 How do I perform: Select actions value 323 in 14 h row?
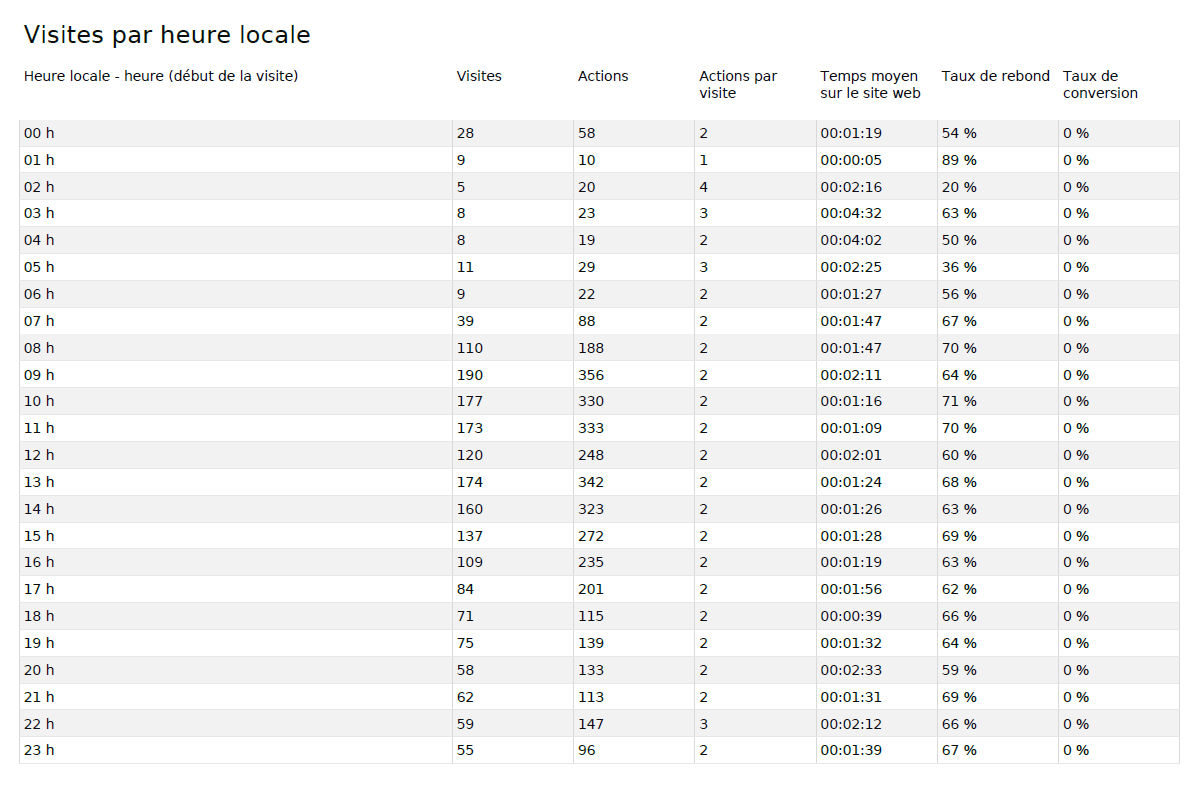pyautogui.click(x=591, y=509)
